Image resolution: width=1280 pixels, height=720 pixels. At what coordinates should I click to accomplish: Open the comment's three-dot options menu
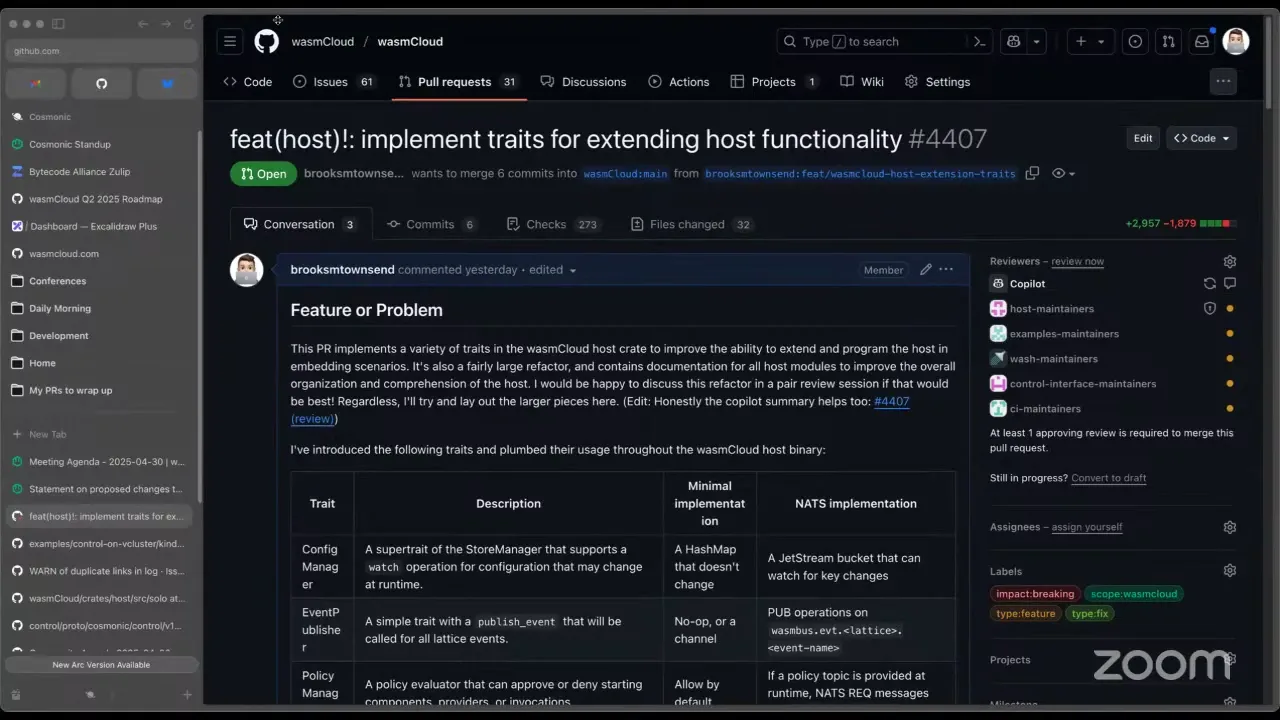pyautogui.click(x=946, y=269)
